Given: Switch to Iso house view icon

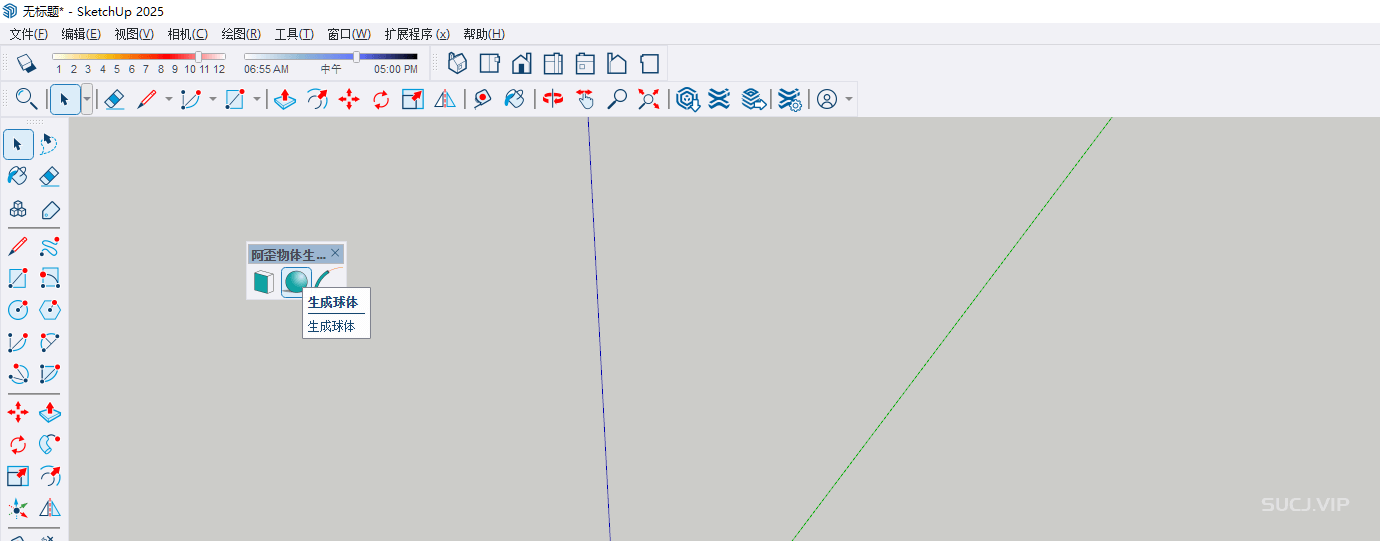Looking at the screenshot, I should 457,63.
